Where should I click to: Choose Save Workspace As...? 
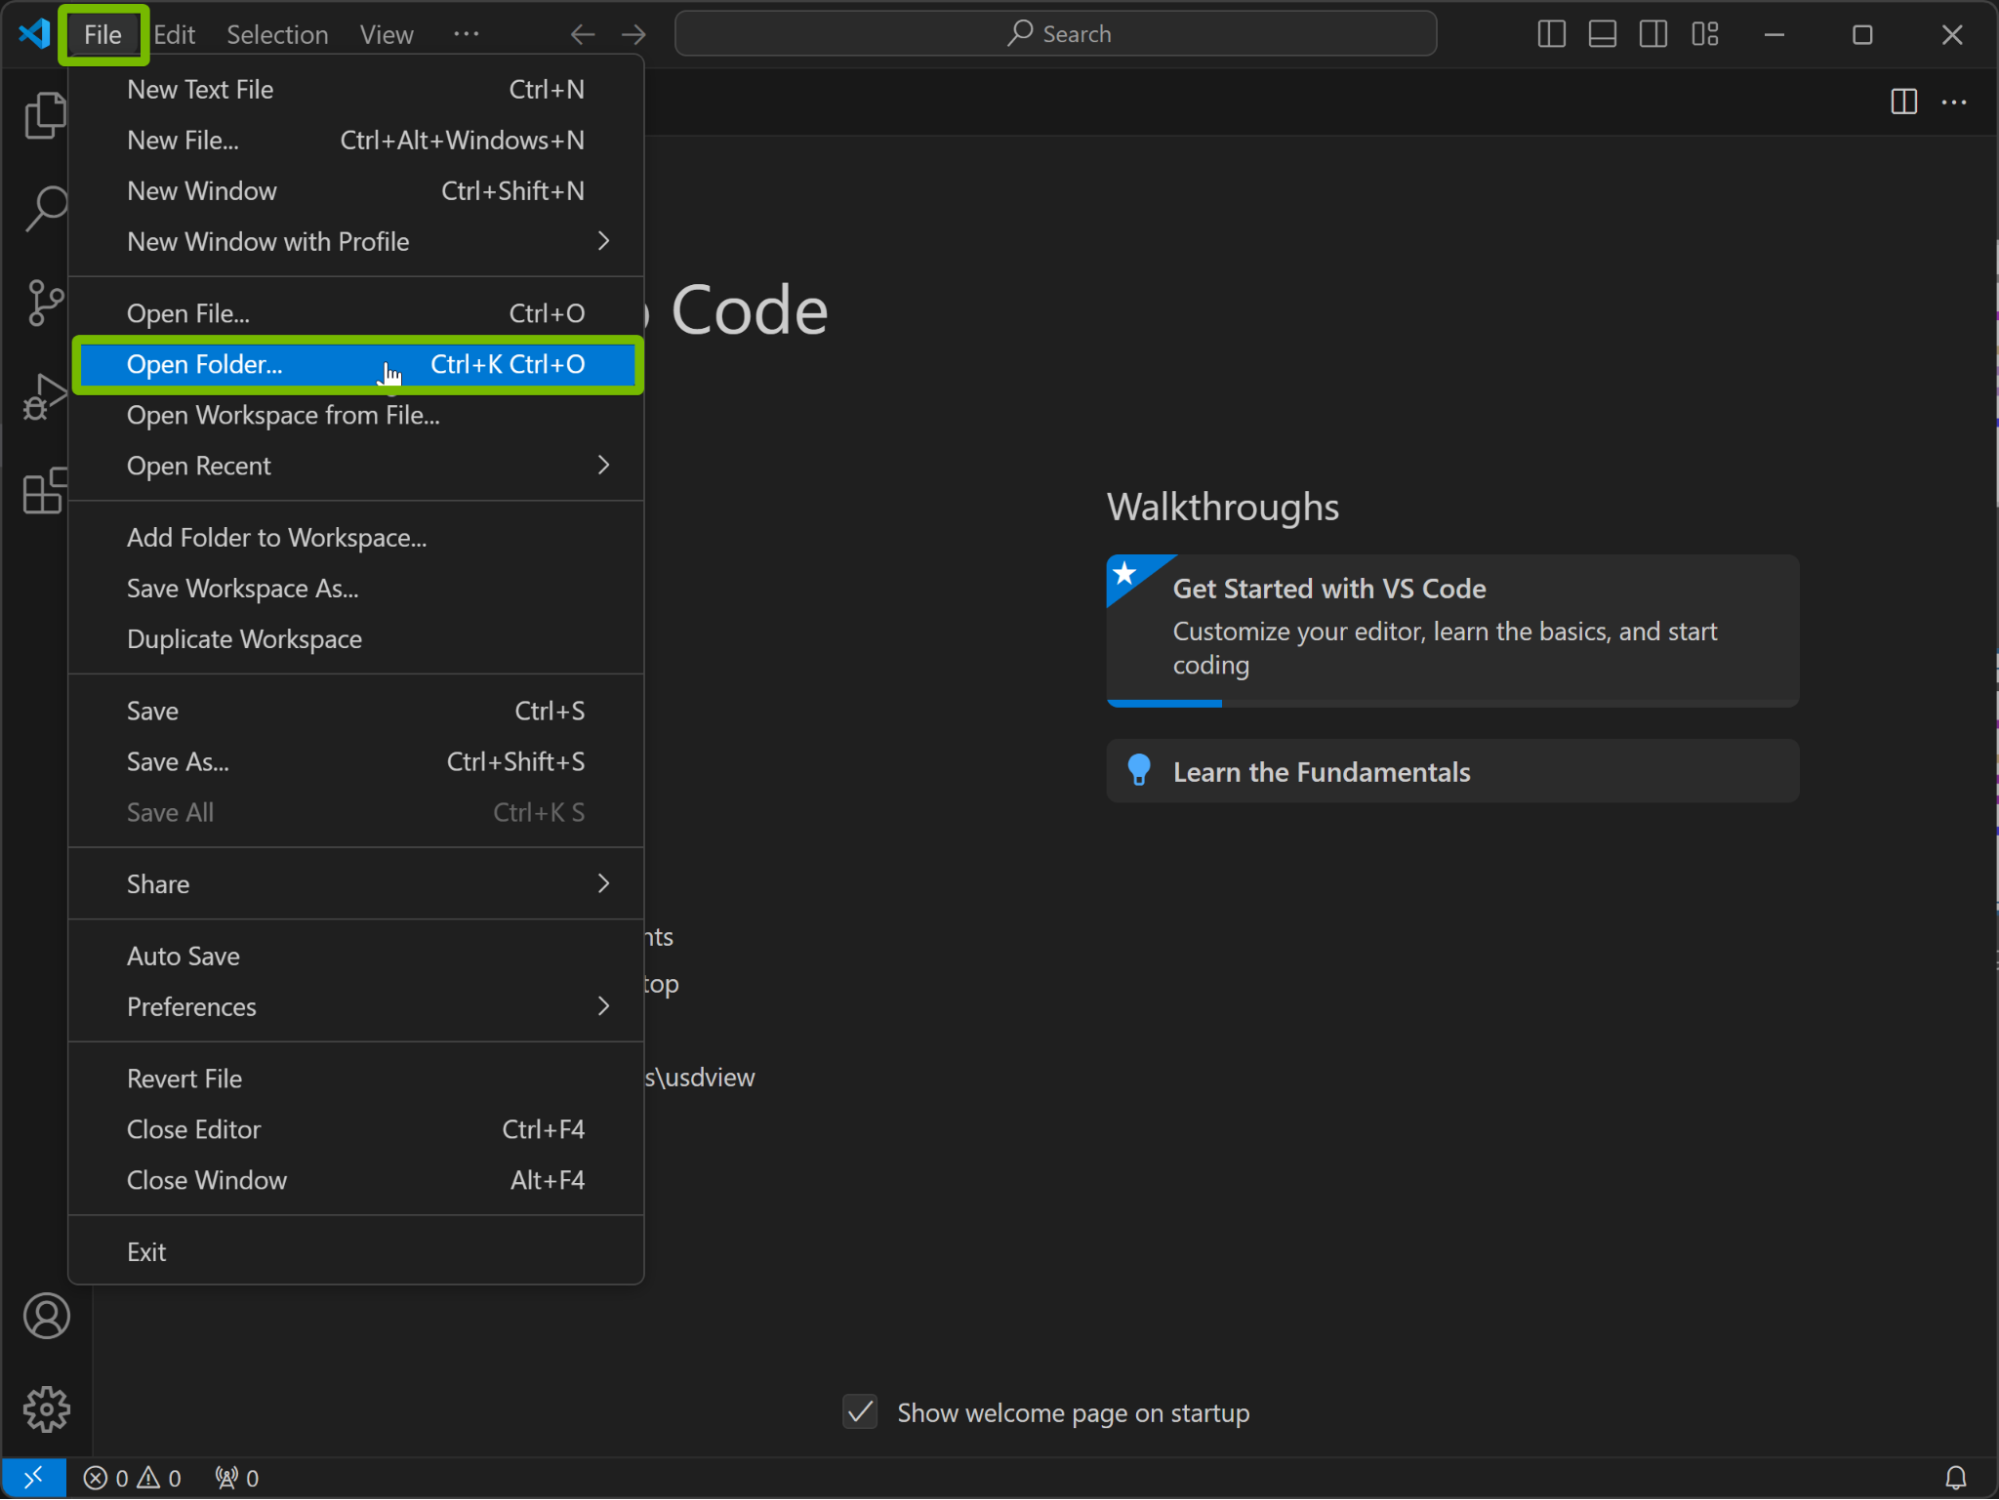pyautogui.click(x=356, y=588)
